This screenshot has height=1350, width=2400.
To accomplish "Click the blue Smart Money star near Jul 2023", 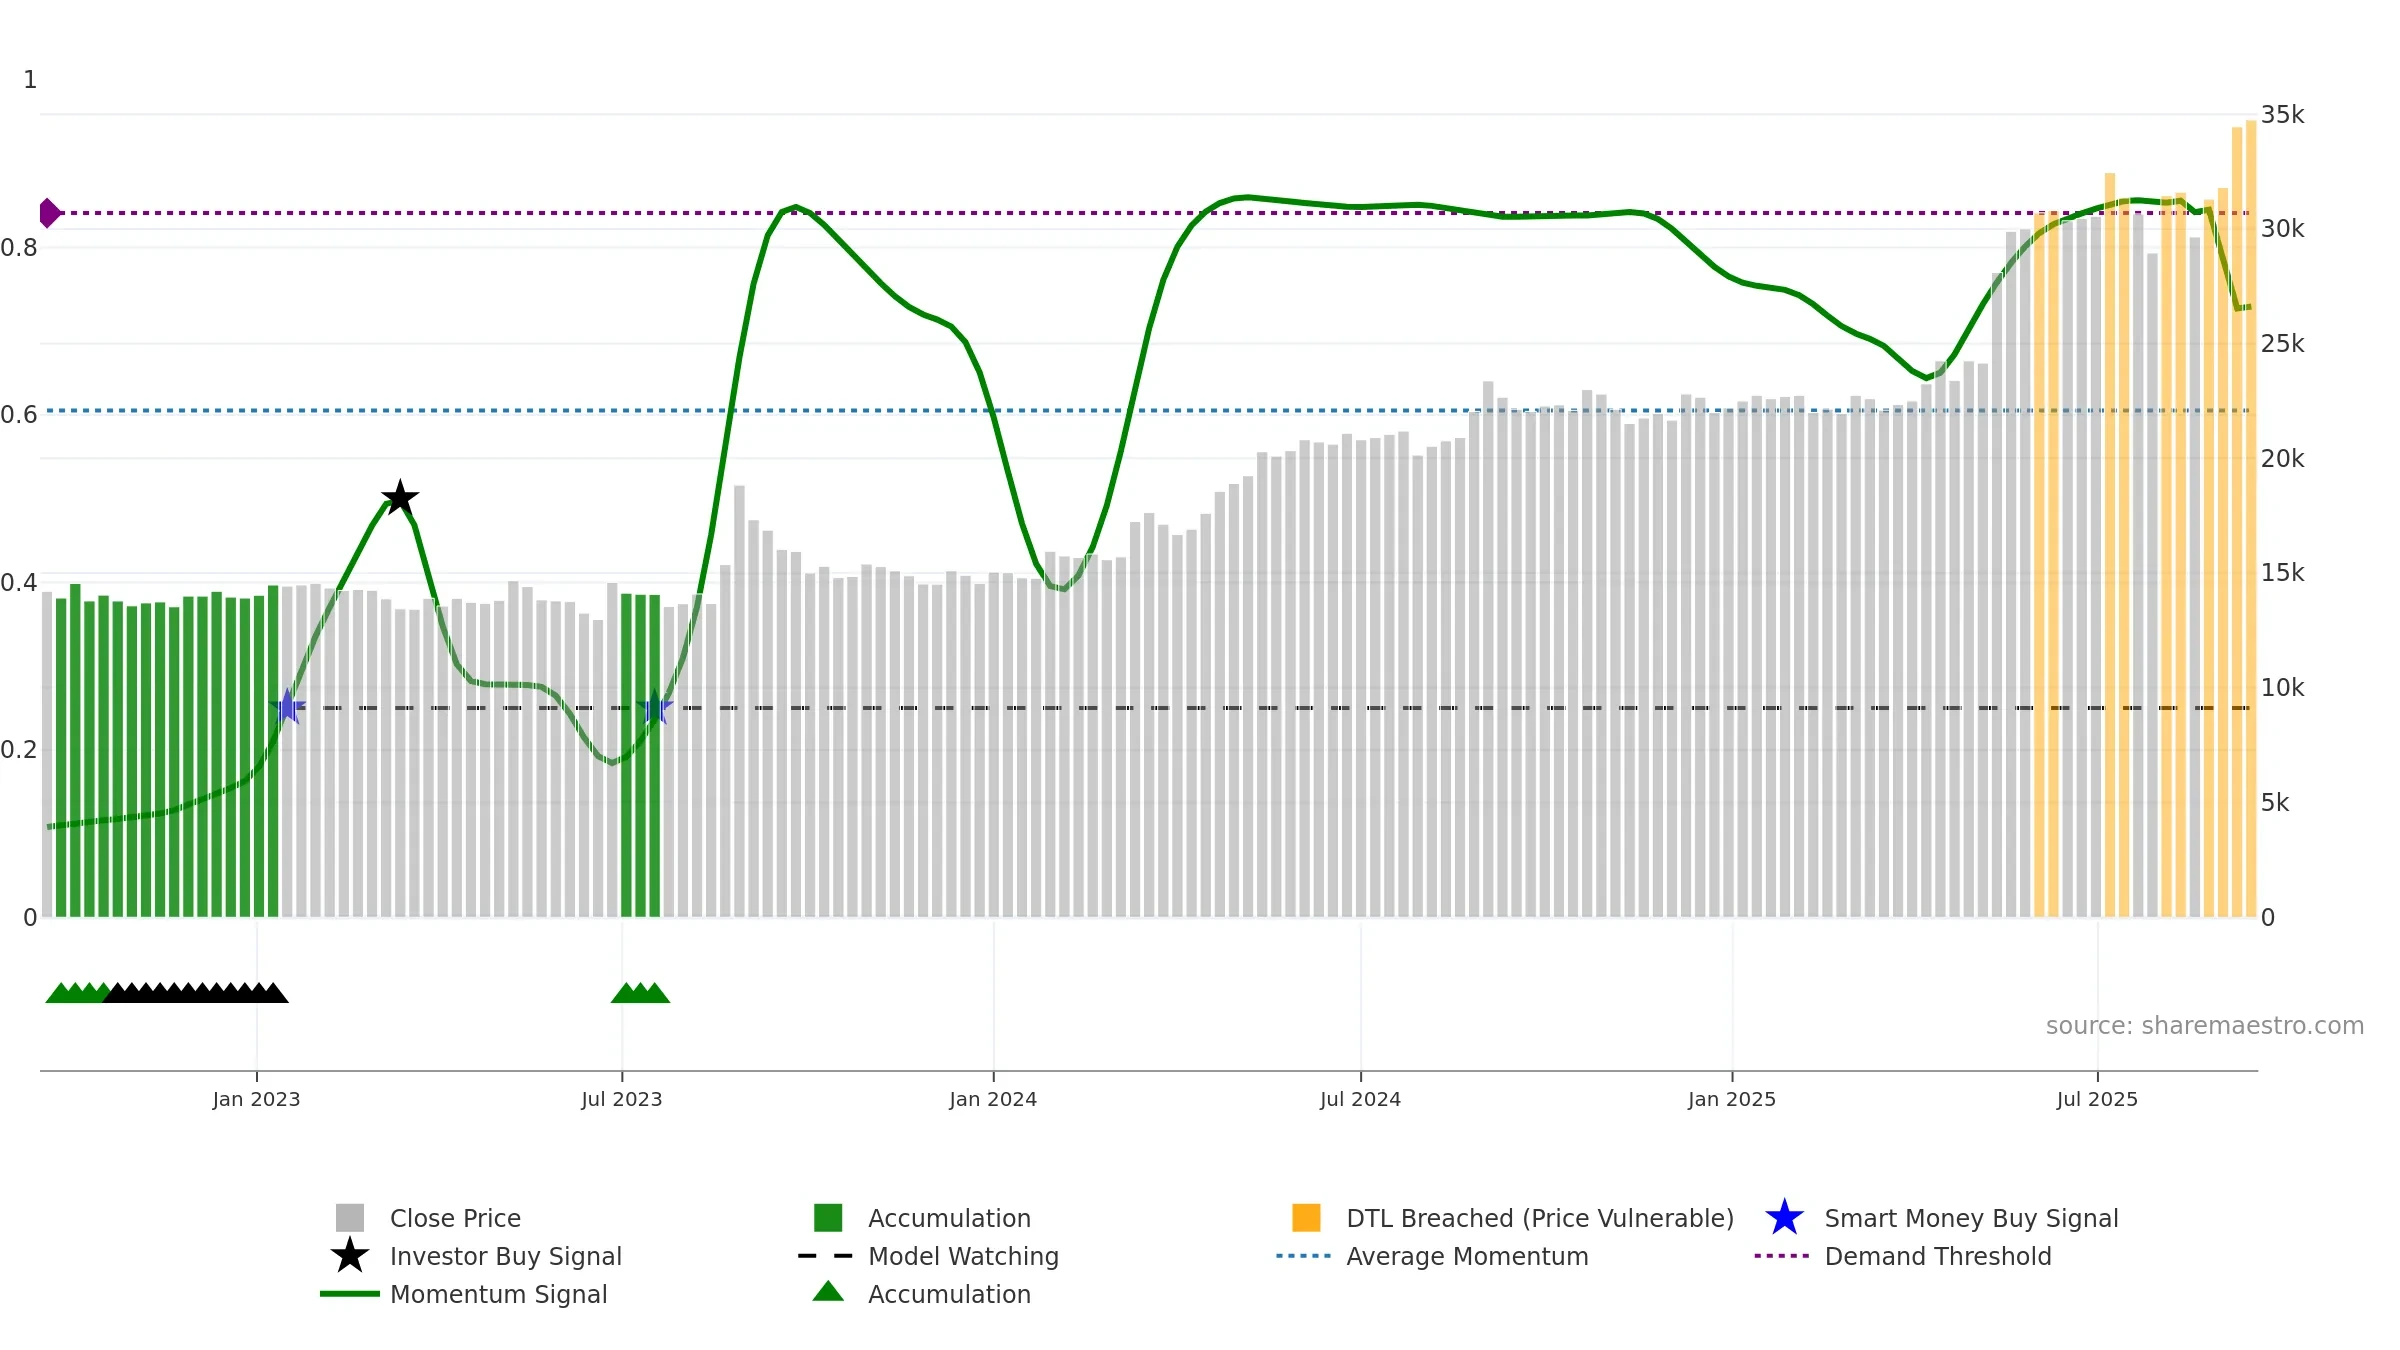I will tap(655, 708).
